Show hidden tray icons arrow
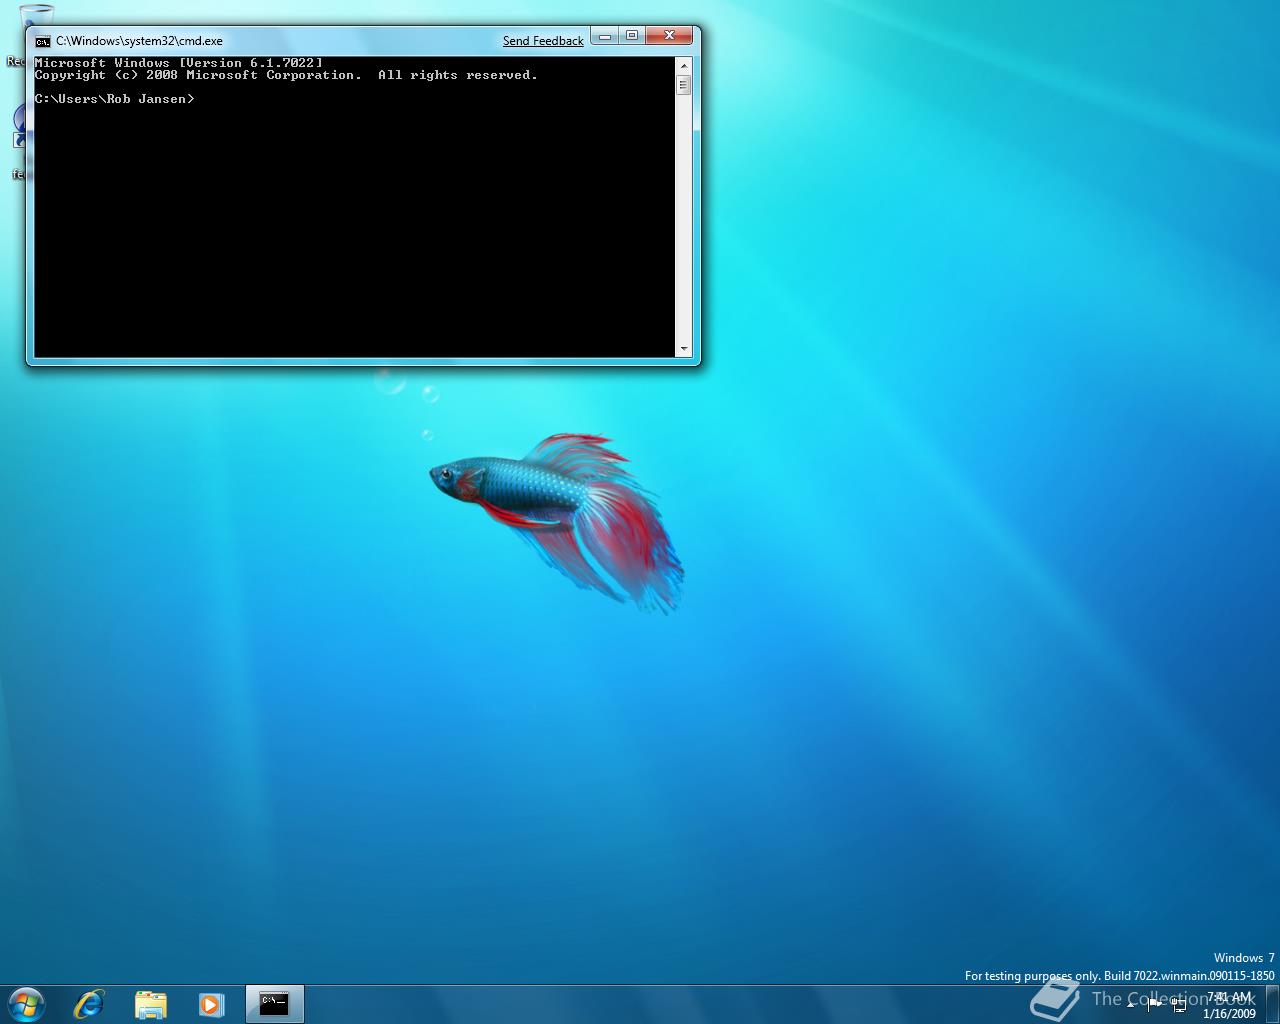This screenshot has height=1024, width=1280. tap(1131, 1004)
